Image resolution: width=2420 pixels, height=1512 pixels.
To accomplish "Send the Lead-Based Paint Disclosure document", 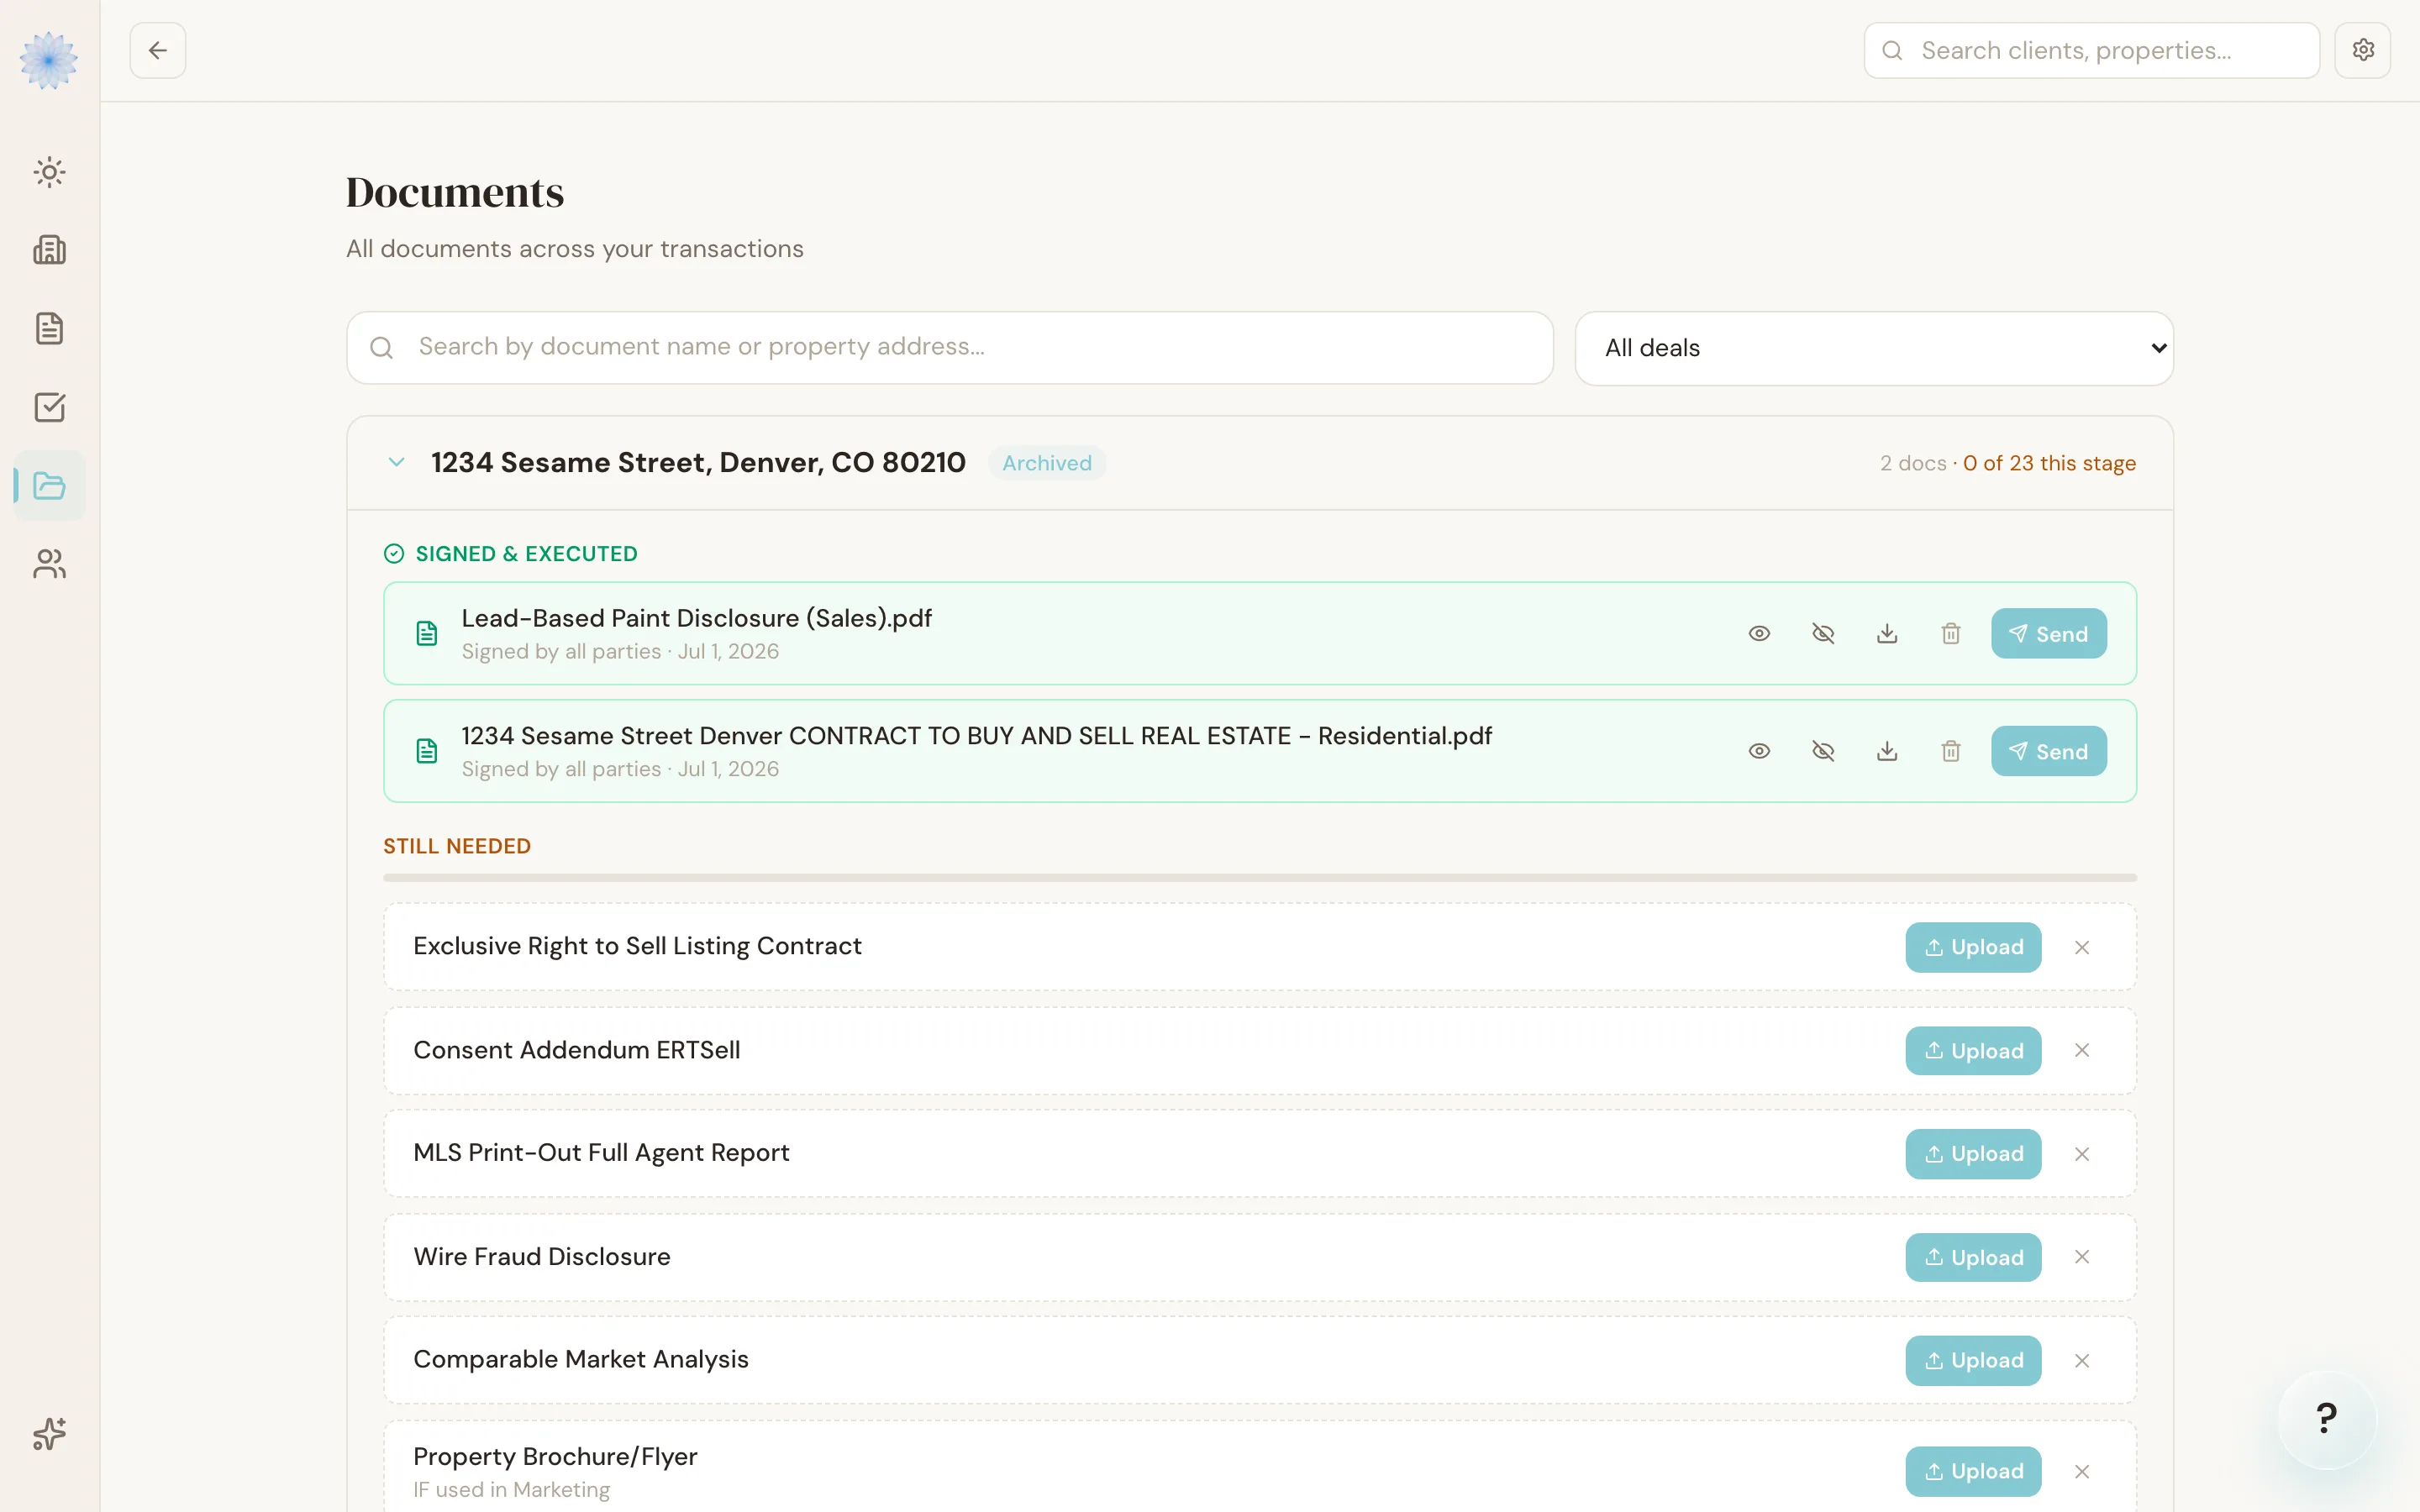I will tap(2048, 634).
